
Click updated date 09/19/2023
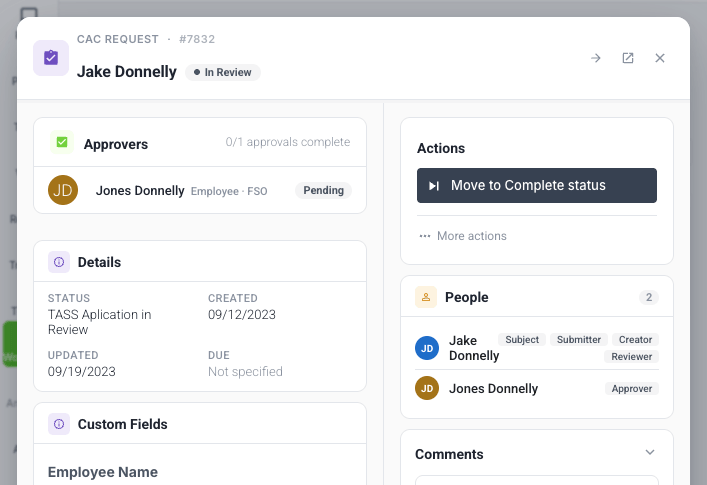coord(82,371)
